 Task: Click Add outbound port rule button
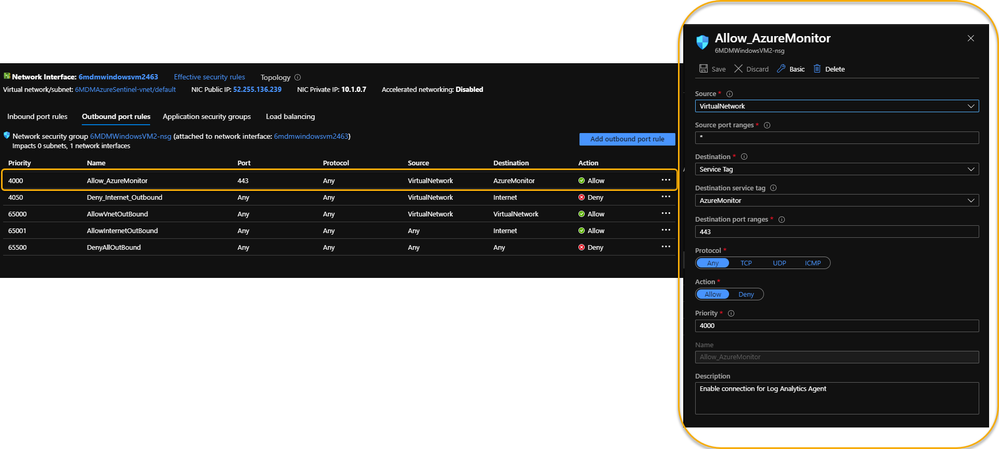point(627,139)
